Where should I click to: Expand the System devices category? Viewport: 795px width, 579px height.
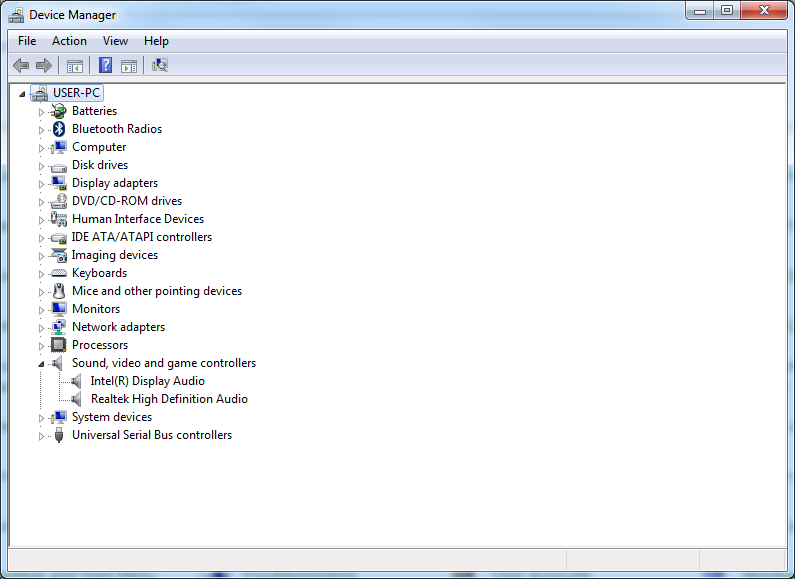tap(41, 418)
